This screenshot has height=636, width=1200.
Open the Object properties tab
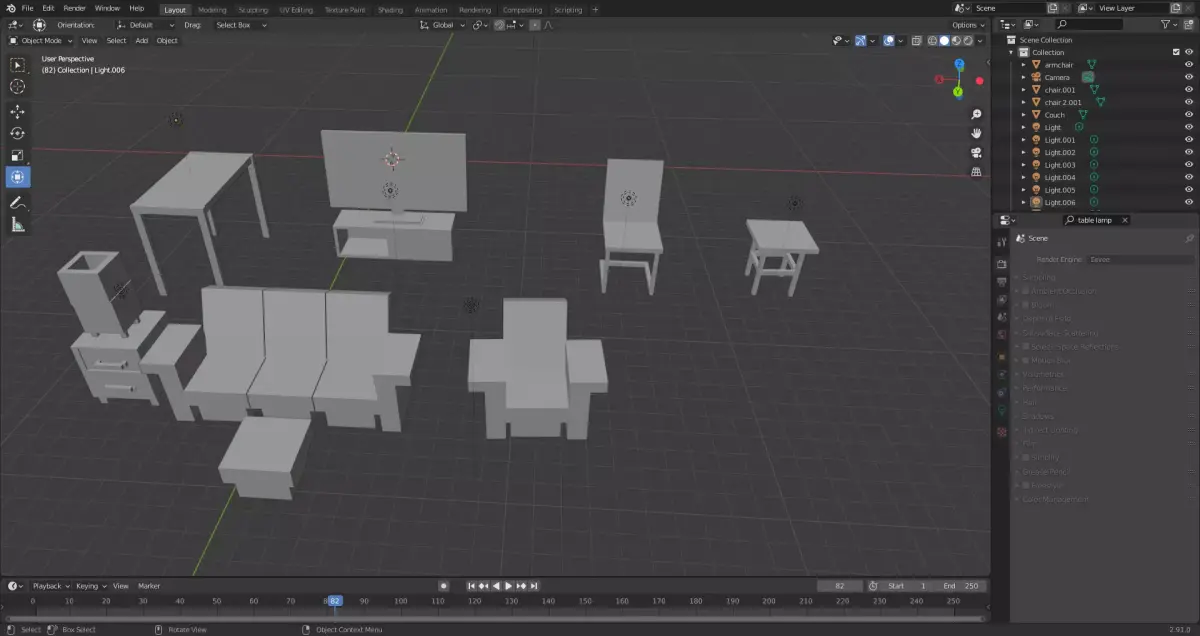(x=1001, y=356)
